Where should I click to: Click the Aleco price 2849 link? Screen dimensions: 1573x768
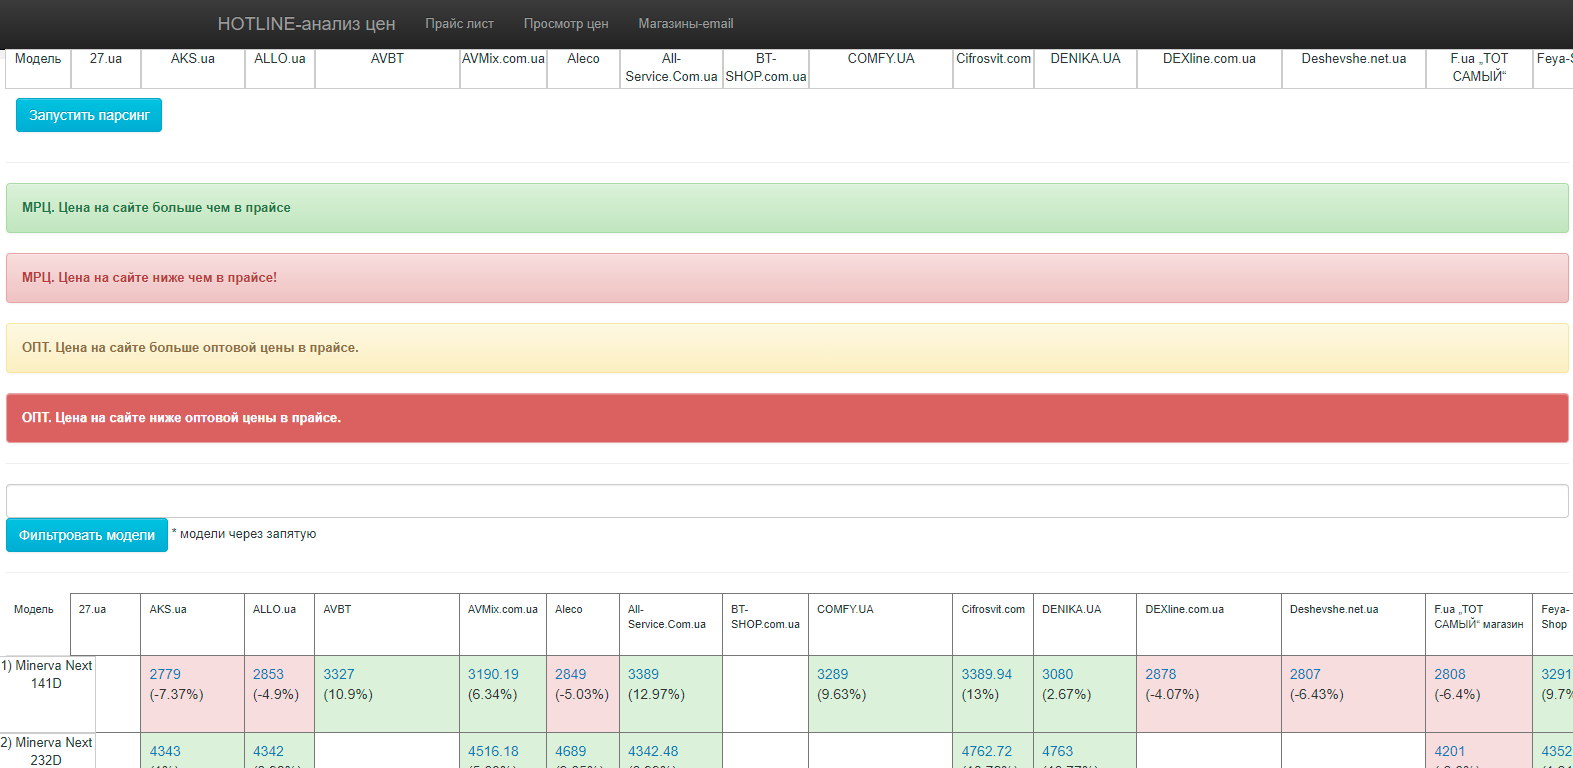[570, 674]
